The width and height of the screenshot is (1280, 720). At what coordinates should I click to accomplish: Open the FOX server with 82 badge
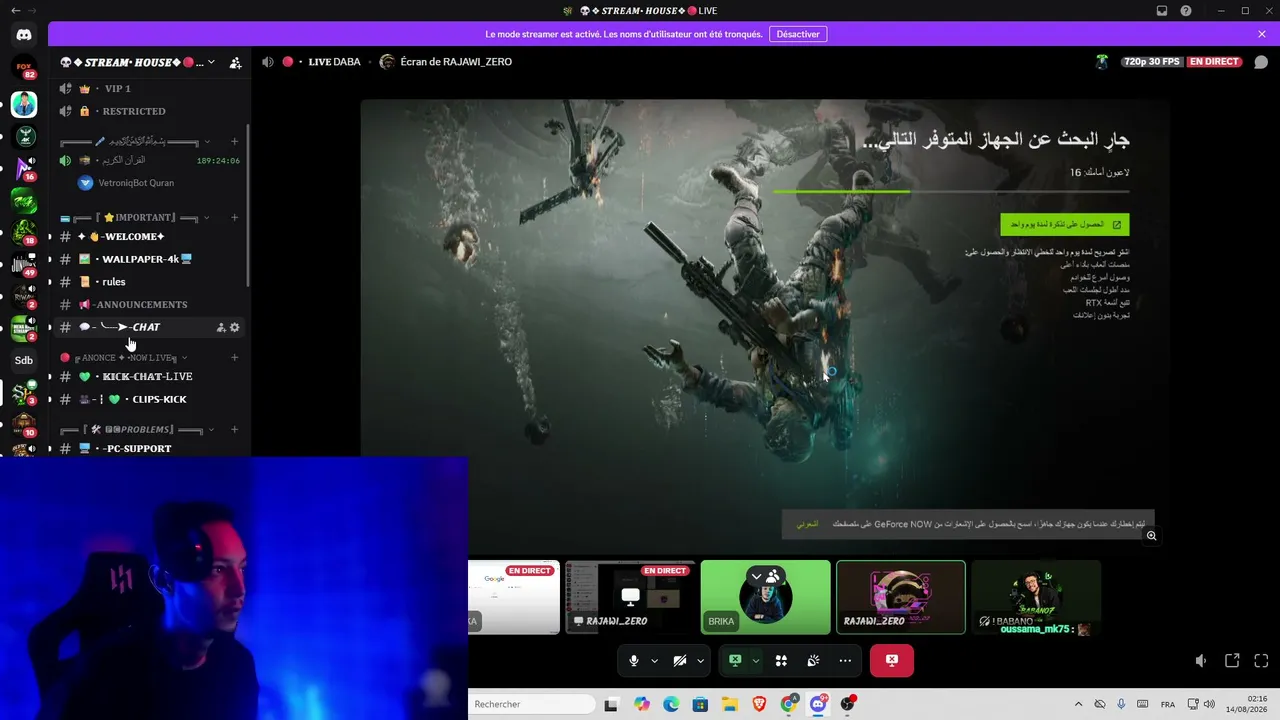pyautogui.click(x=24, y=69)
